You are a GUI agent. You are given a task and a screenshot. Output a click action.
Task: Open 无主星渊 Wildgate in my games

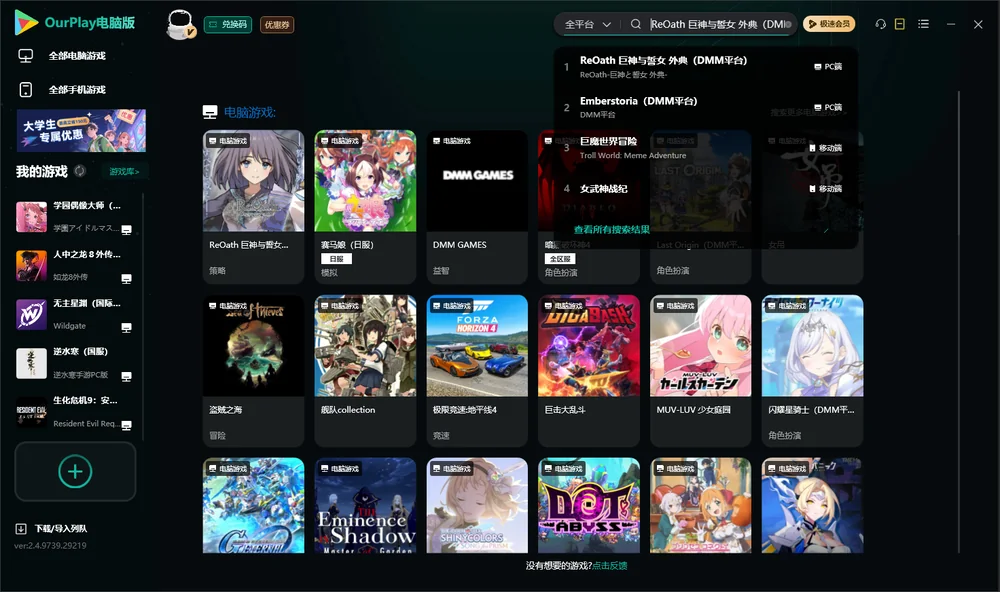pos(74,314)
